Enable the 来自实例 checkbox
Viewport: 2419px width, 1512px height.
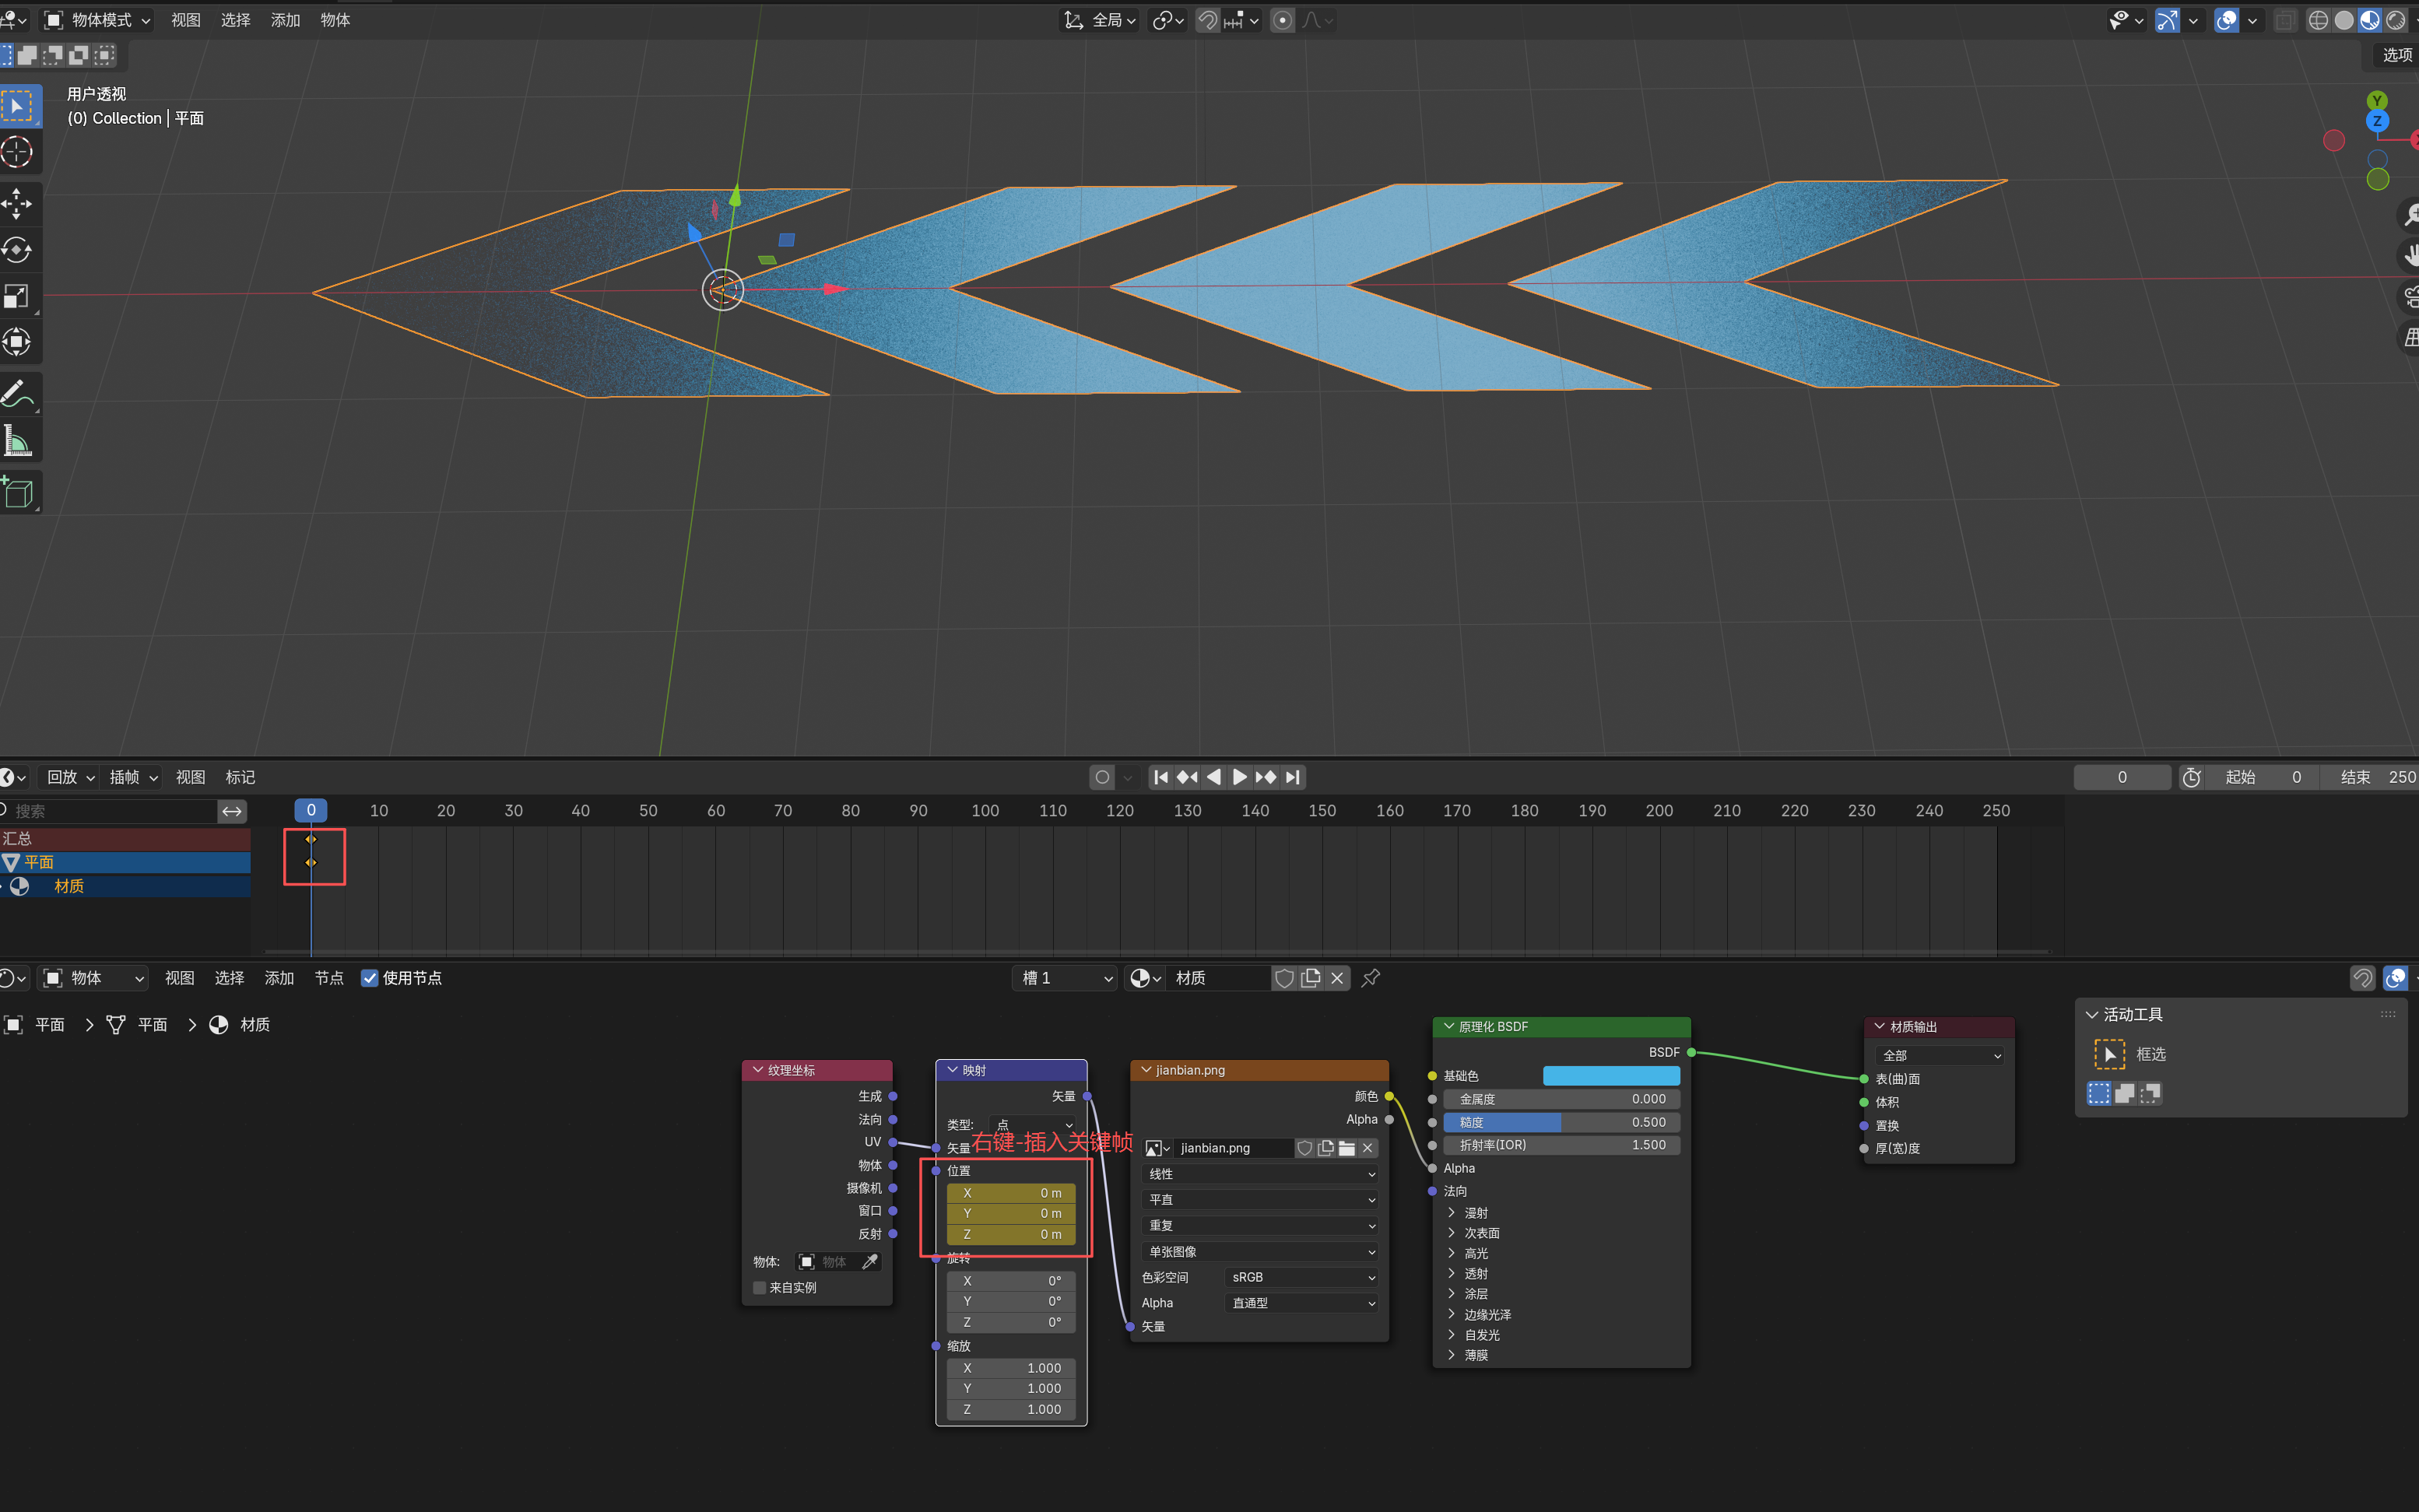(x=760, y=1288)
